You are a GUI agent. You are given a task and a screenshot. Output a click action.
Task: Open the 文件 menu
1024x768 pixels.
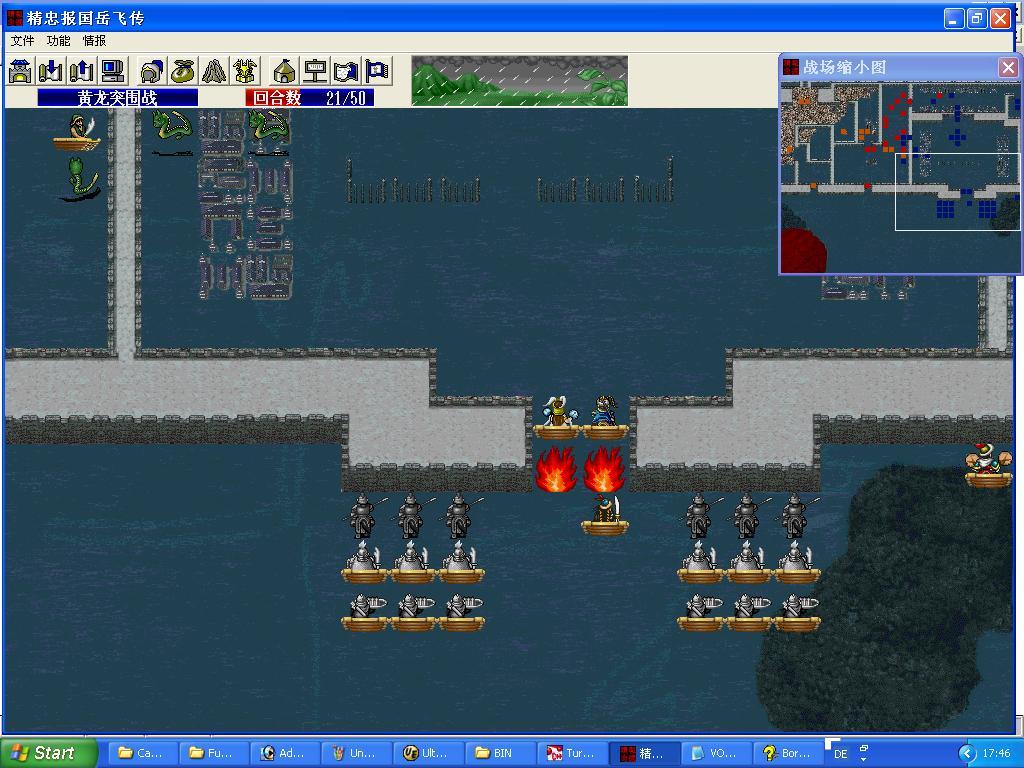pyautogui.click(x=22, y=40)
